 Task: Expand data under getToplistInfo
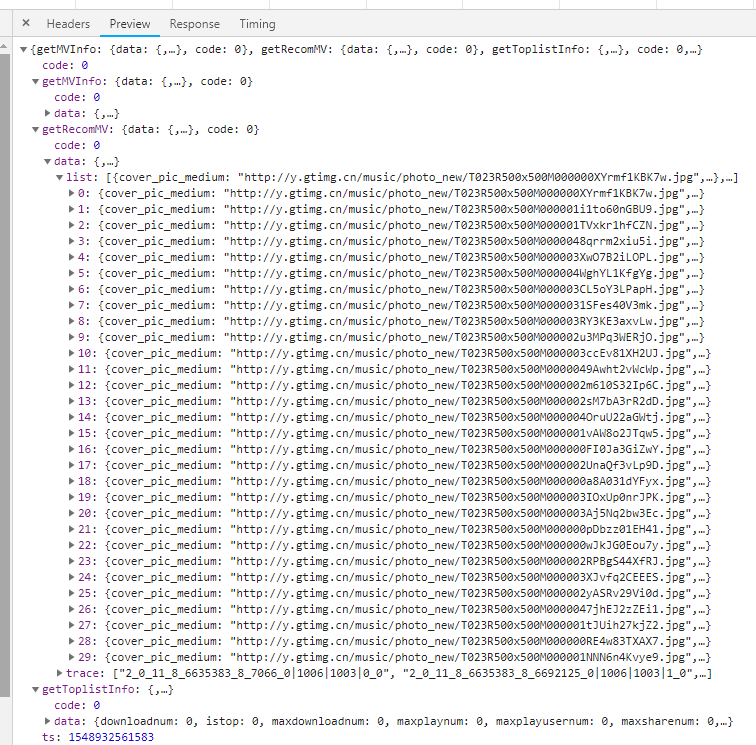pyautogui.click(x=47, y=721)
